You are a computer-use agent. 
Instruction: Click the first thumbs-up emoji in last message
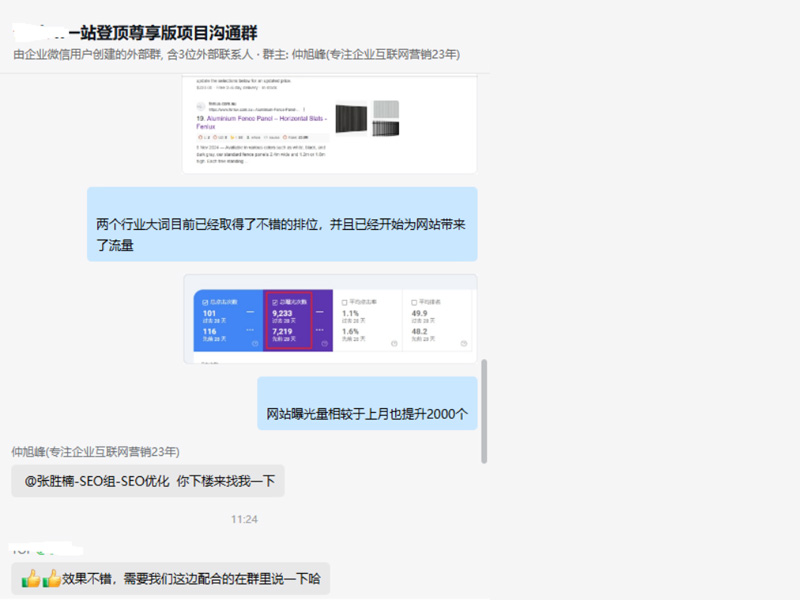[x=30, y=578]
